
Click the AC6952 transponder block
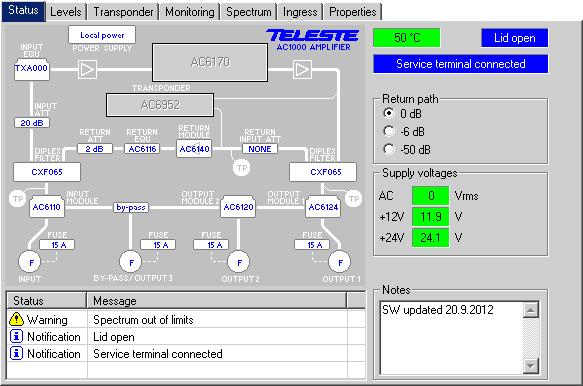160,105
